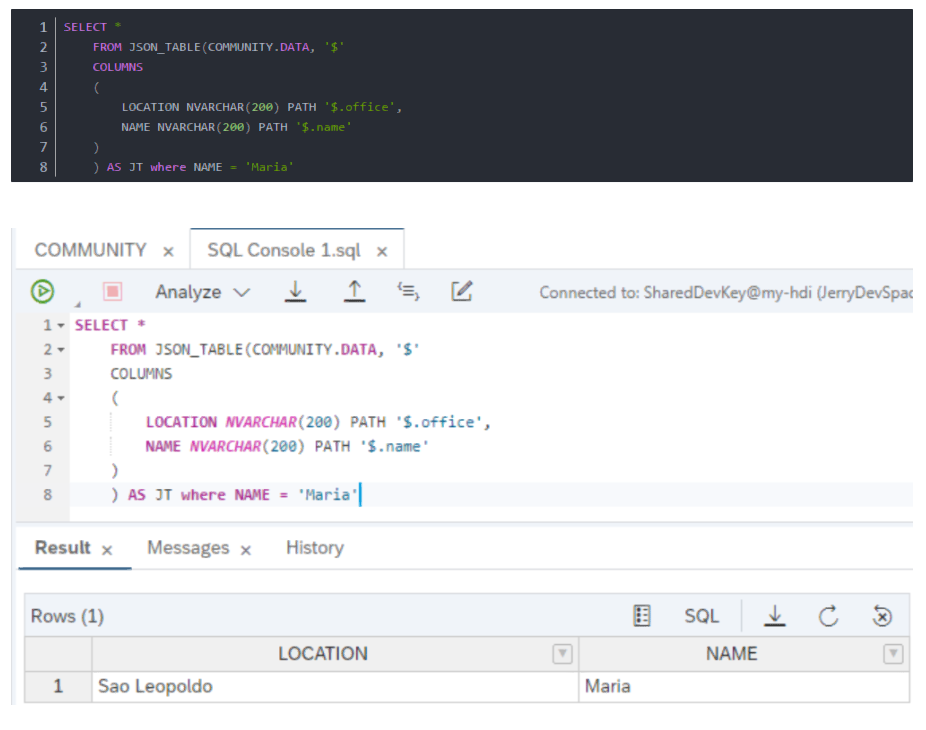The image size is (926, 730).
Task: Click the edit pencil icon in the toolbar
Action: click(x=462, y=291)
